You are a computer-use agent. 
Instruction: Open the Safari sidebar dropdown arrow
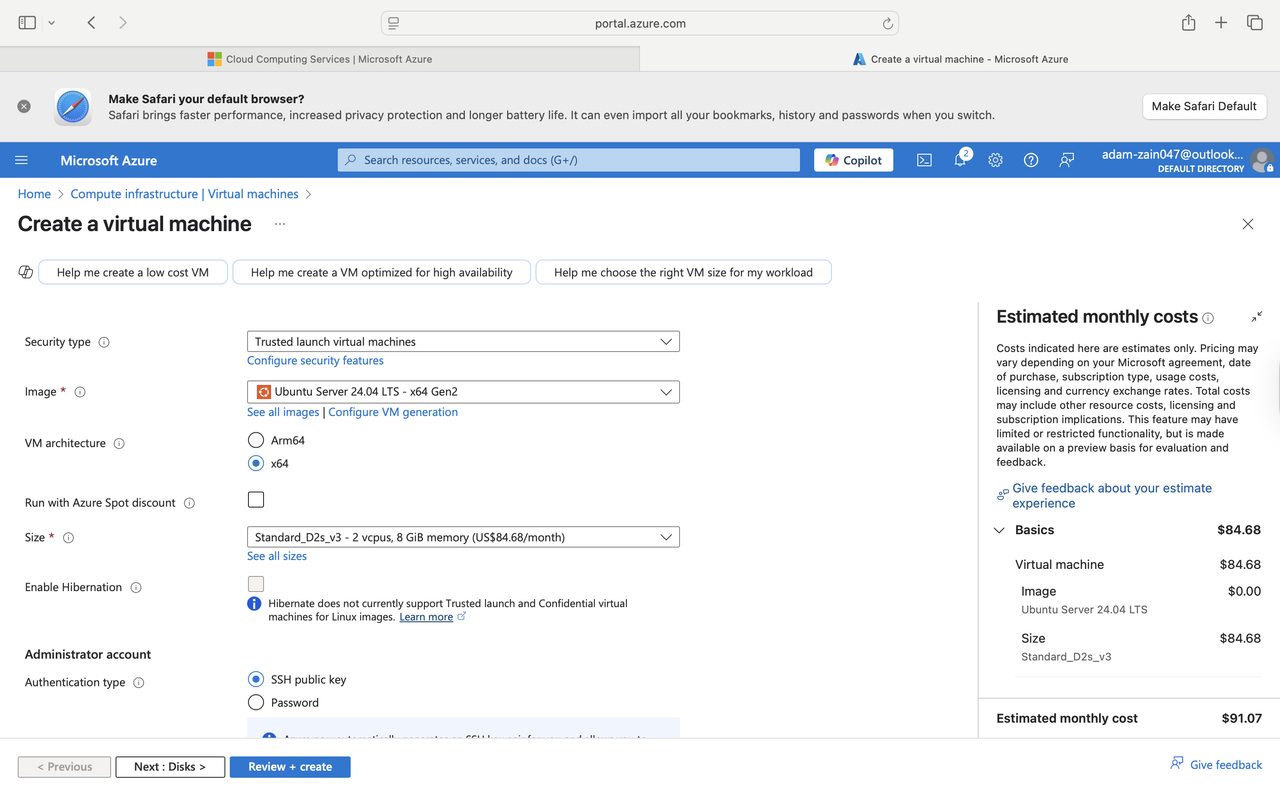(52, 22)
